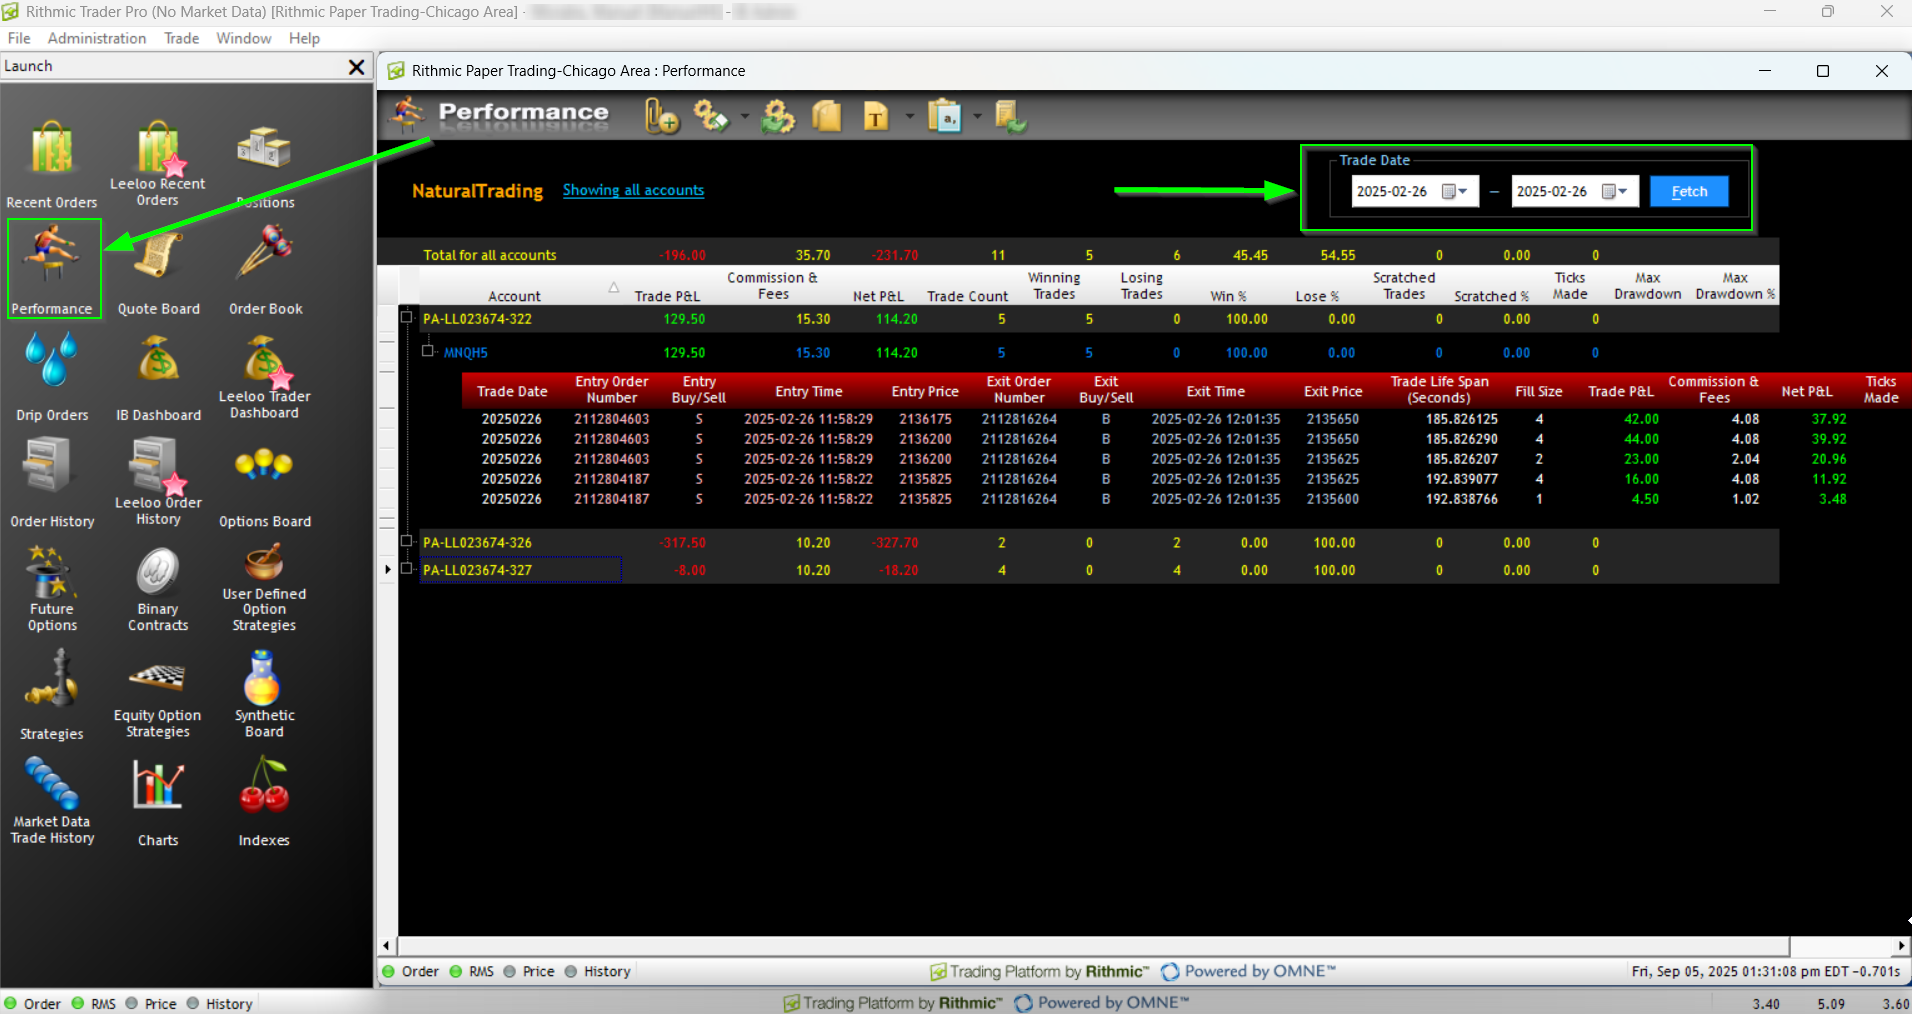Open Order History icon
The image size is (1912, 1014).
point(52,484)
